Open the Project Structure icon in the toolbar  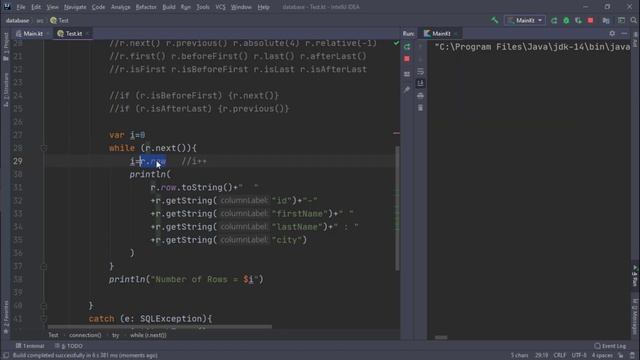[606, 20]
